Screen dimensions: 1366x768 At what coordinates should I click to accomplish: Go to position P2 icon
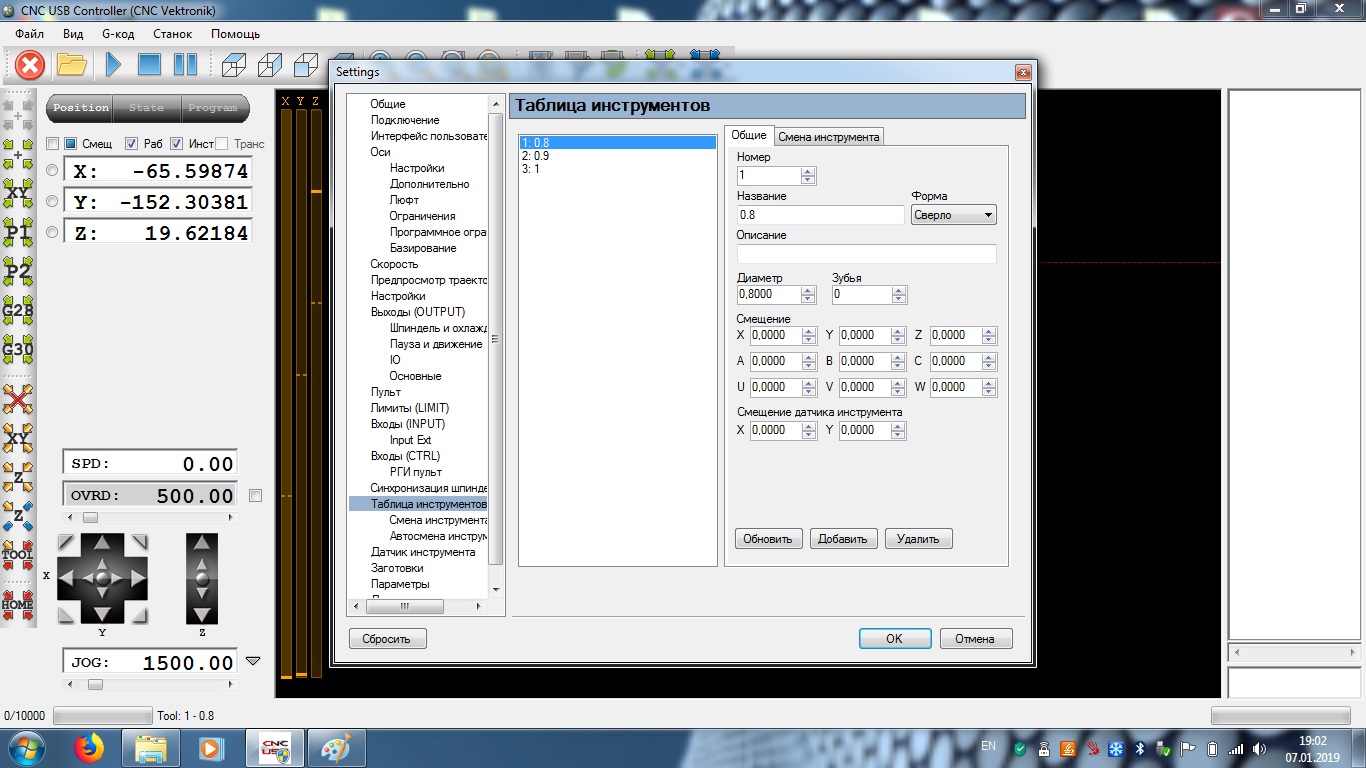18,271
